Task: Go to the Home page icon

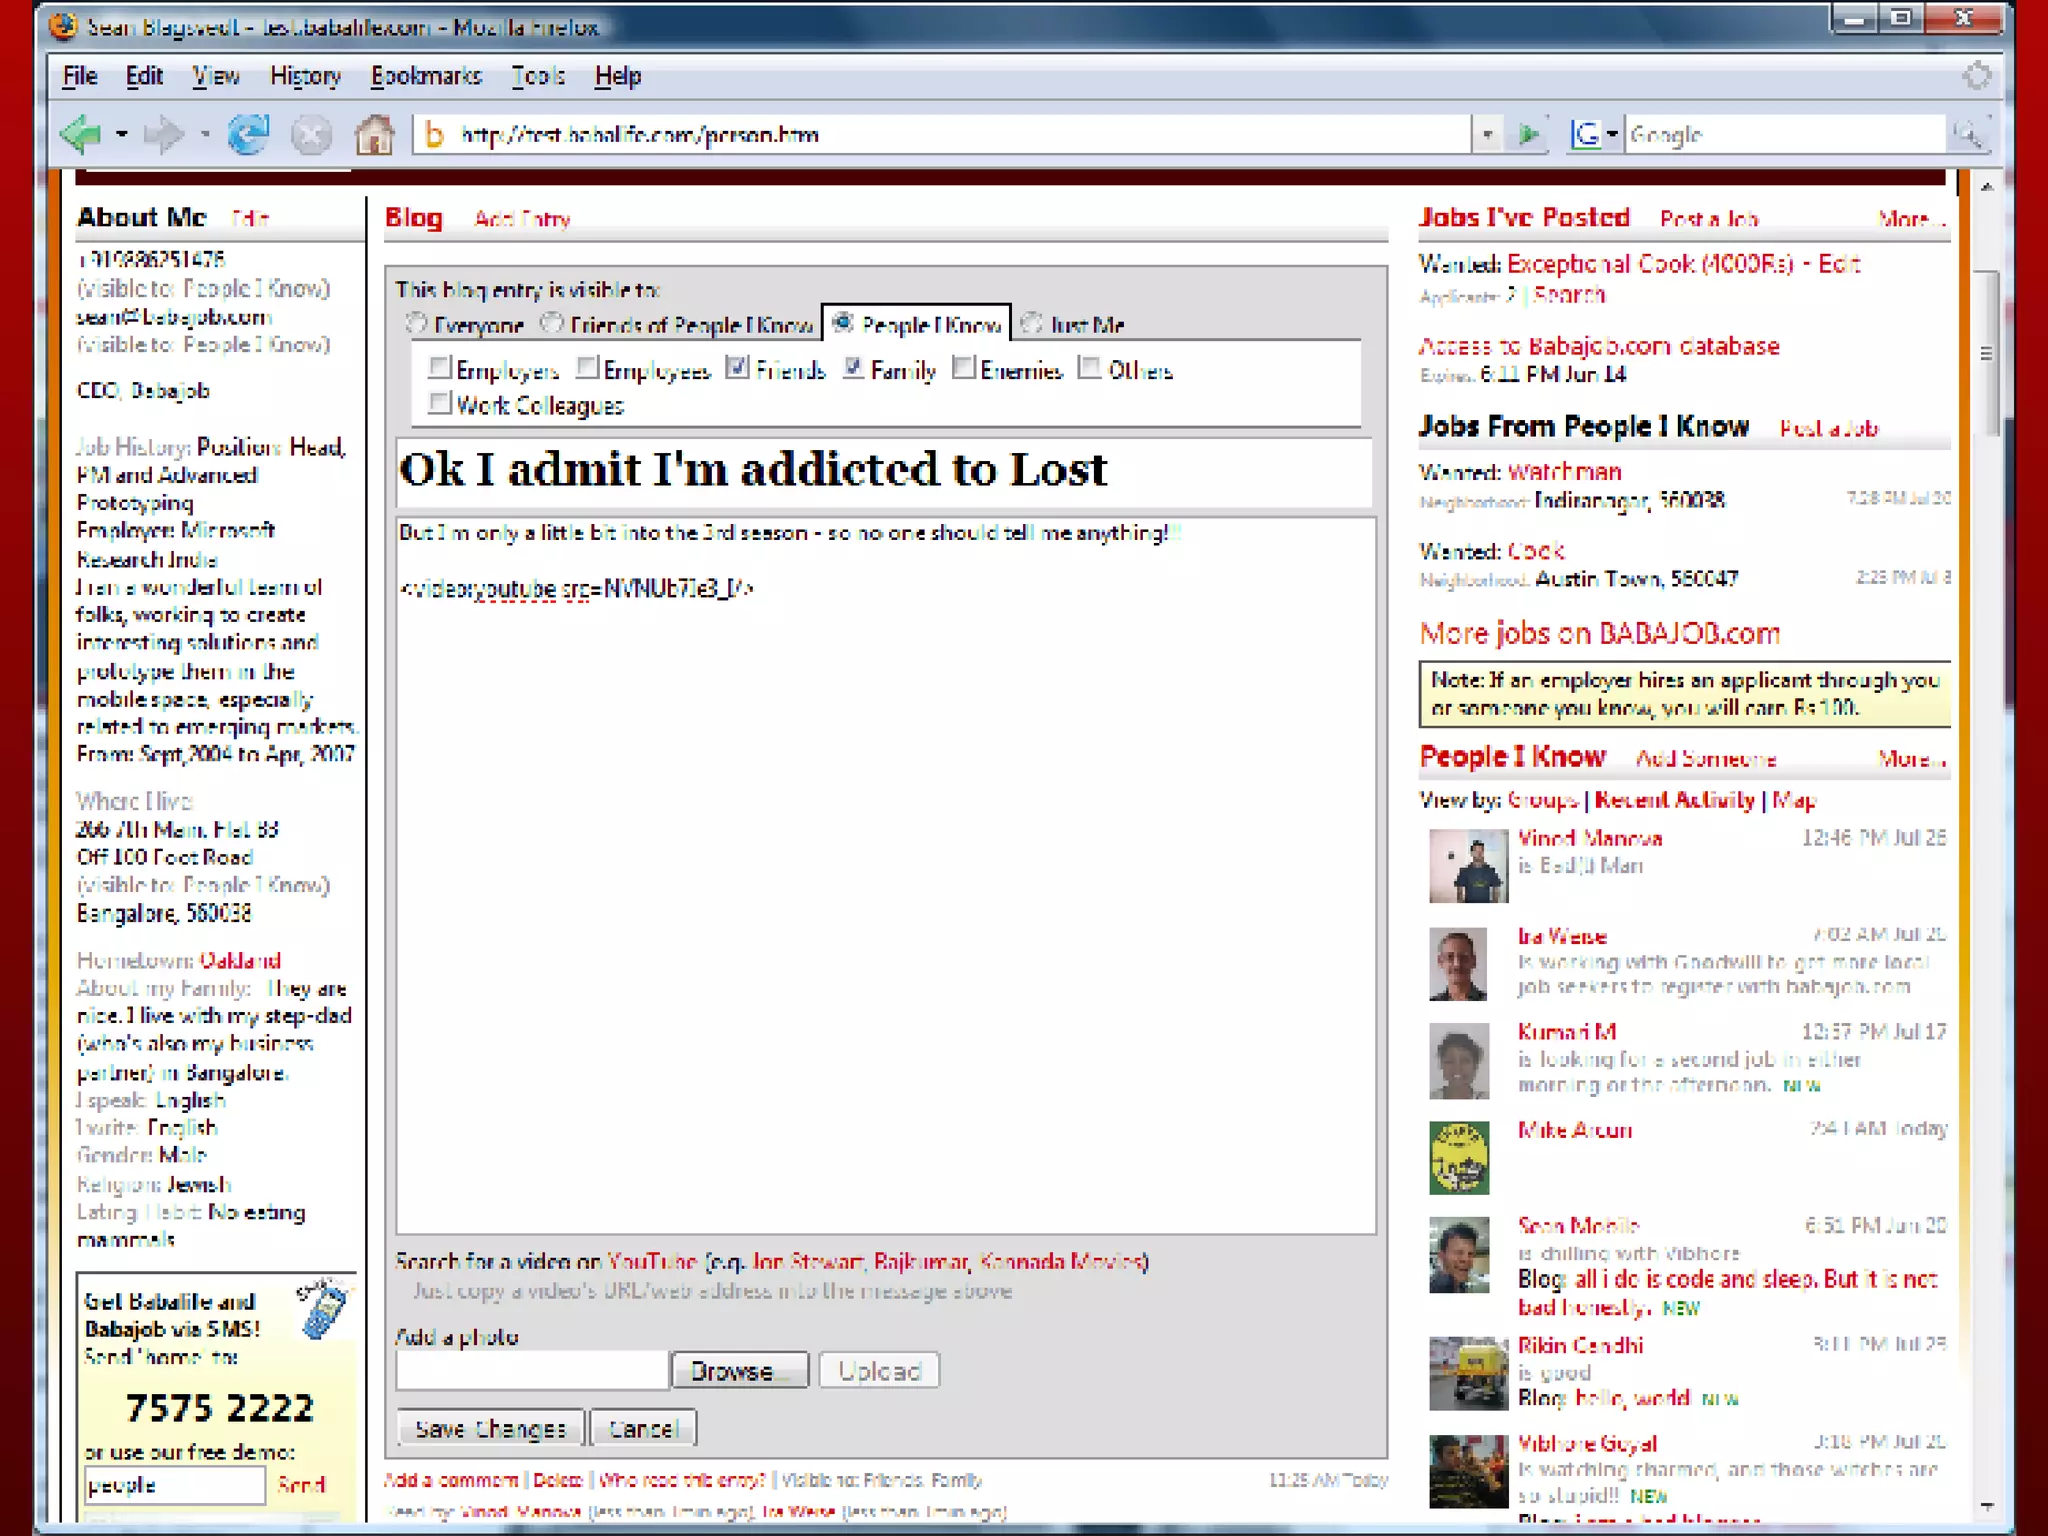Action: coord(375,134)
